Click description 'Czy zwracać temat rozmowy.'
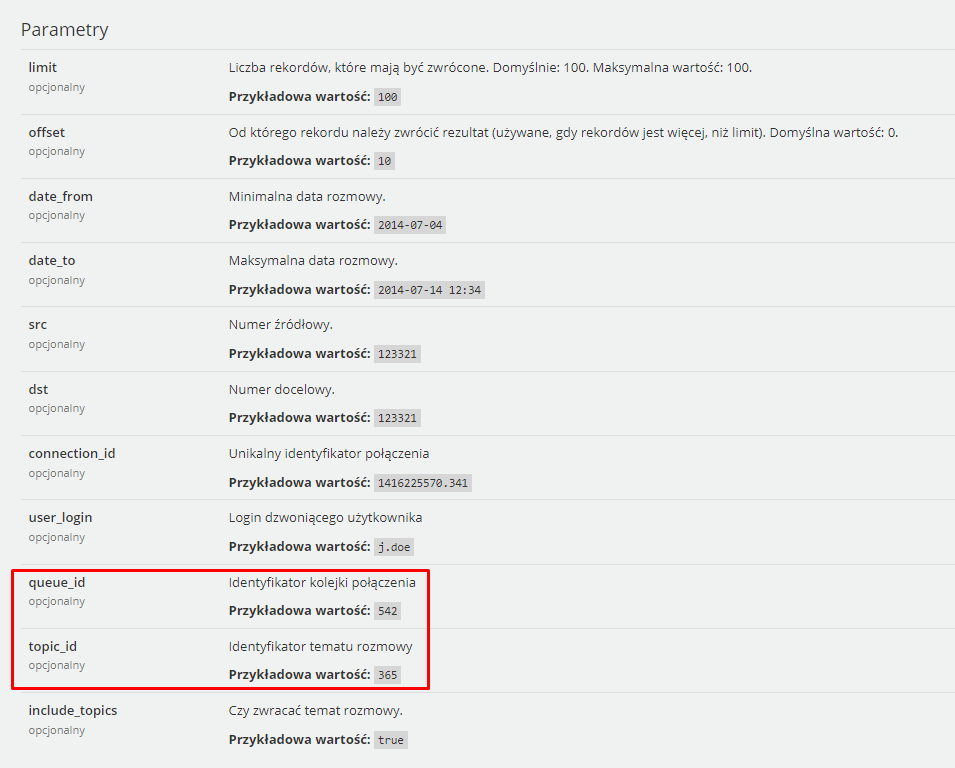The height and width of the screenshot is (768, 955). tap(315, 710)
